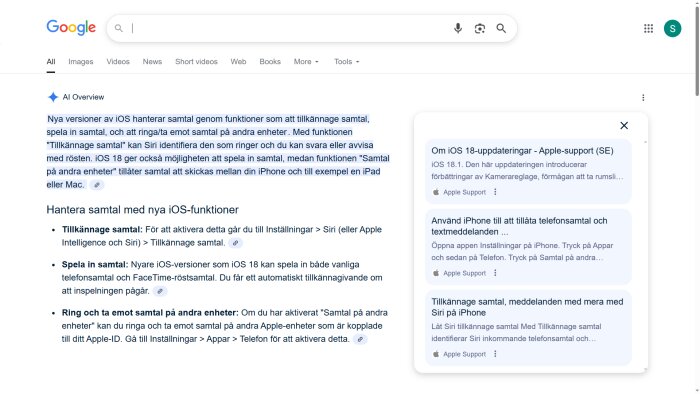
Task: Switch to the Videos tab
Action: pos(118,62)
